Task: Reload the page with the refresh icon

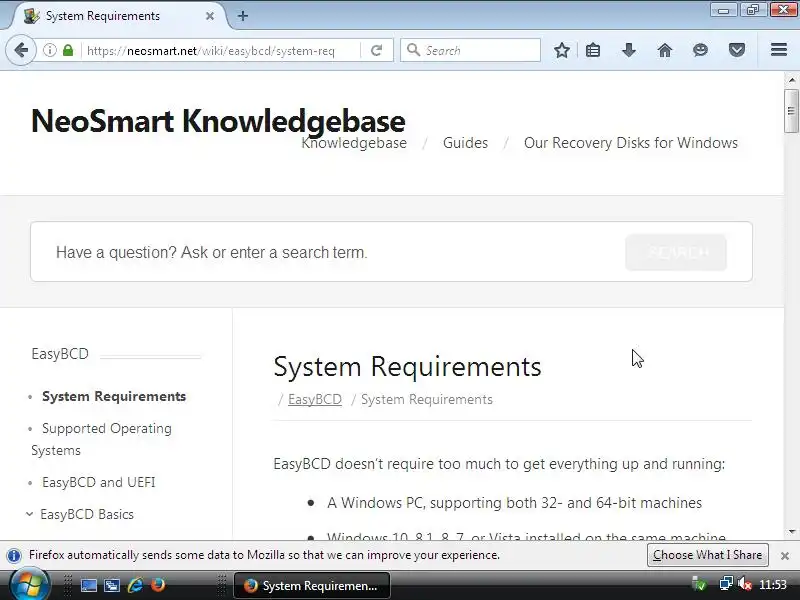Action: click(377, 50)
